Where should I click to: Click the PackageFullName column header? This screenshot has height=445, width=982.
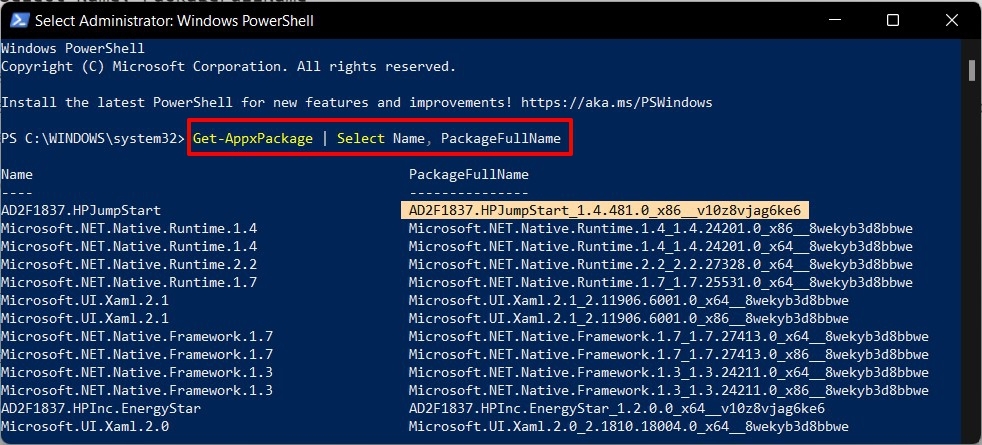[468, 175]
